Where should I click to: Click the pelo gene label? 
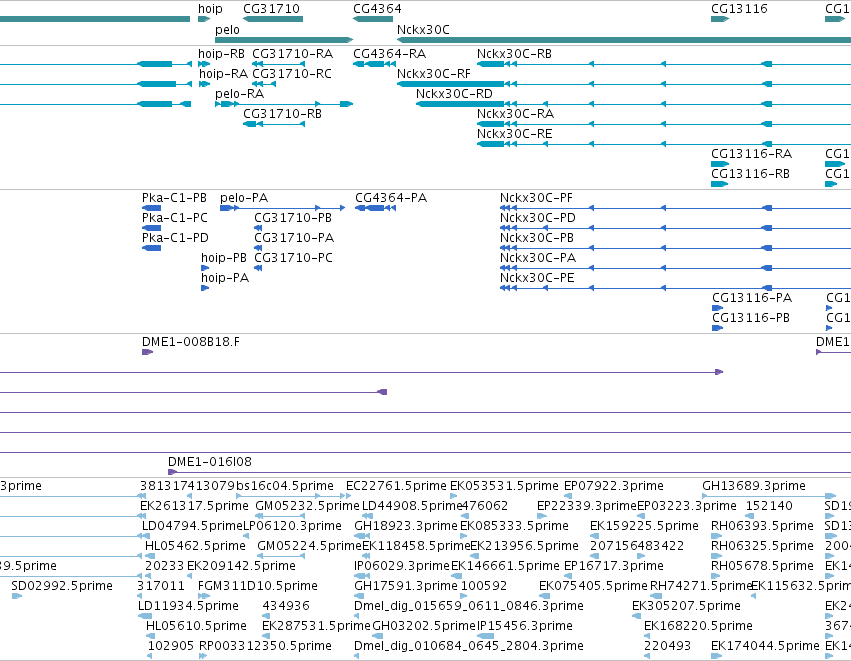tap(227, 30)
